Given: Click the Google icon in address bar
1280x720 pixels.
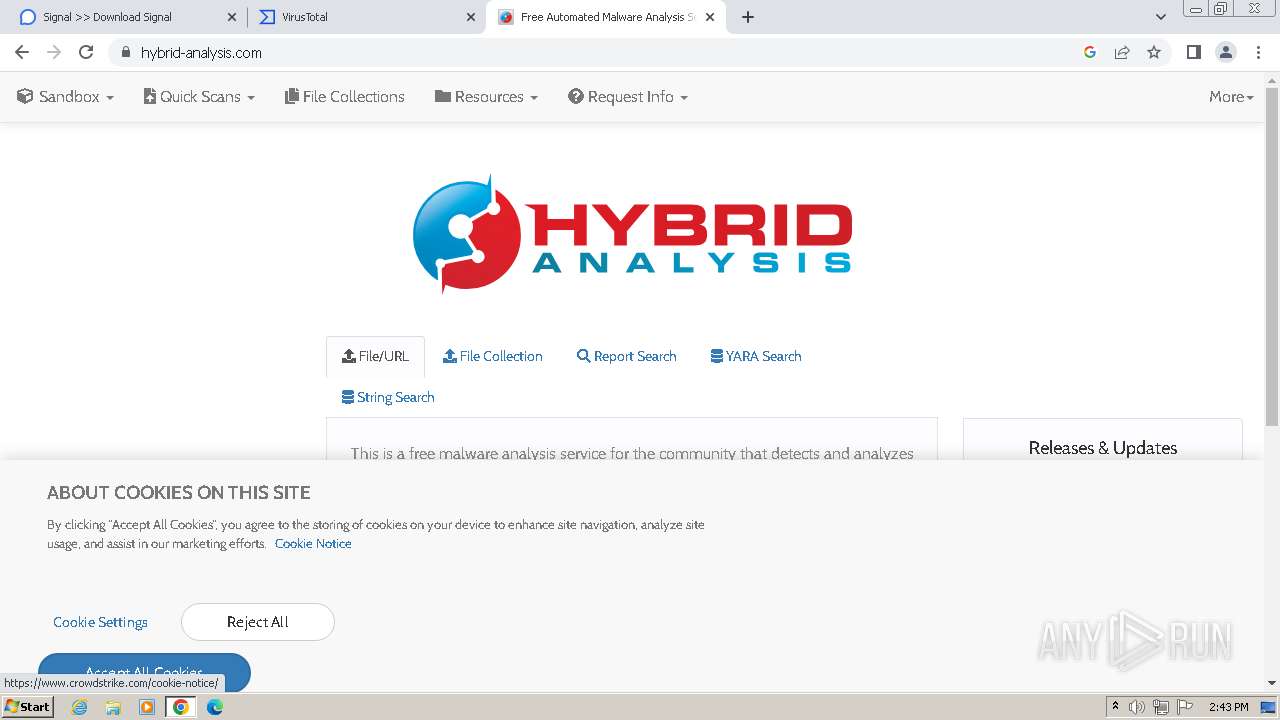Looking at the screenshot, I should click(1090, 52).
